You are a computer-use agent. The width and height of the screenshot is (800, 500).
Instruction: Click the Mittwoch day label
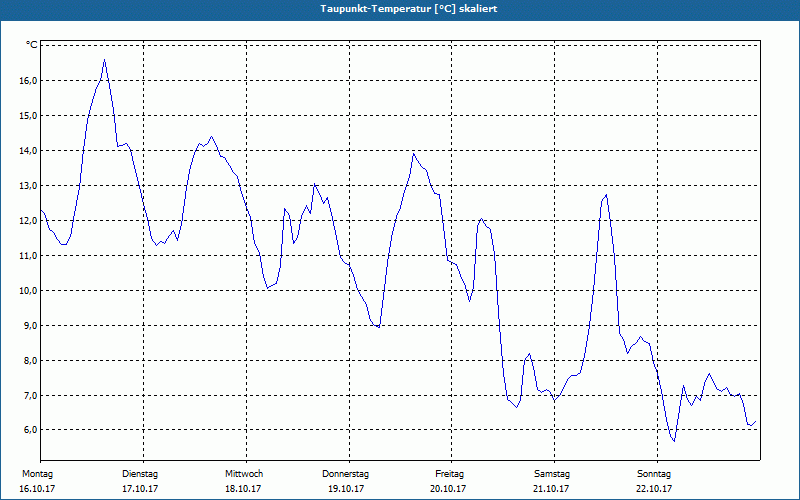(x=244, y=474)
